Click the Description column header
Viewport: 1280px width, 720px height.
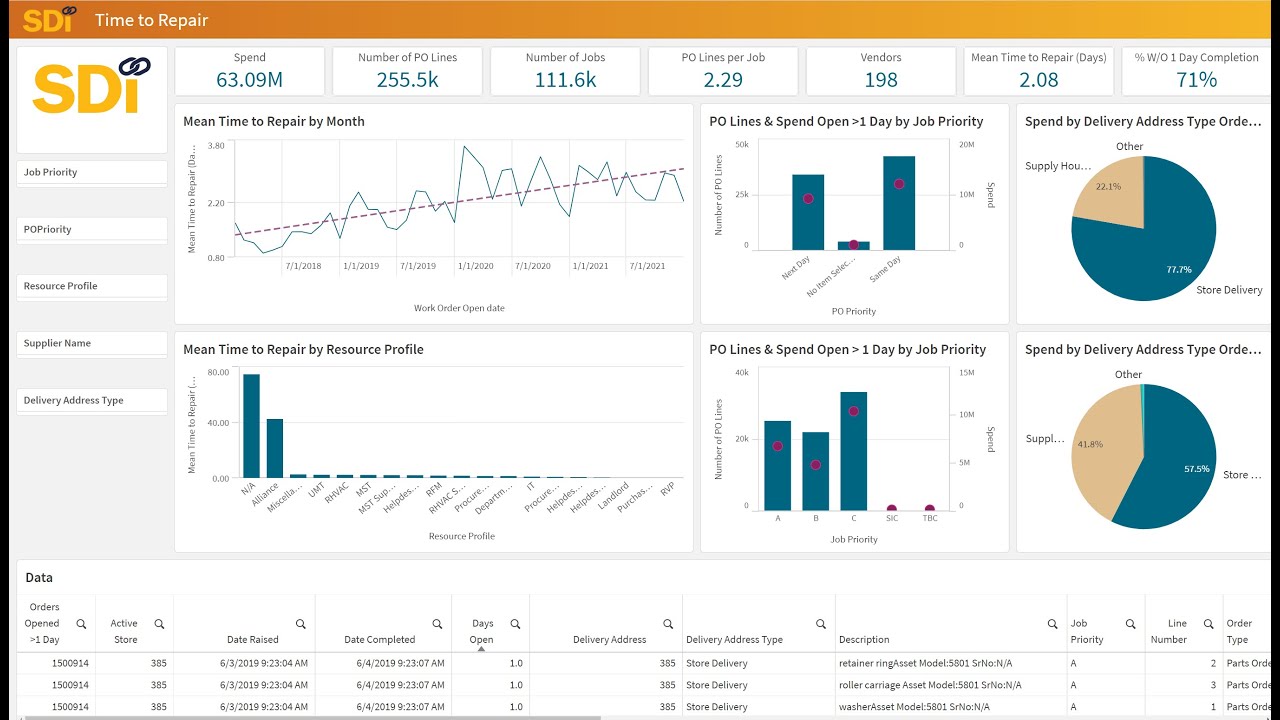coord(864,640)
